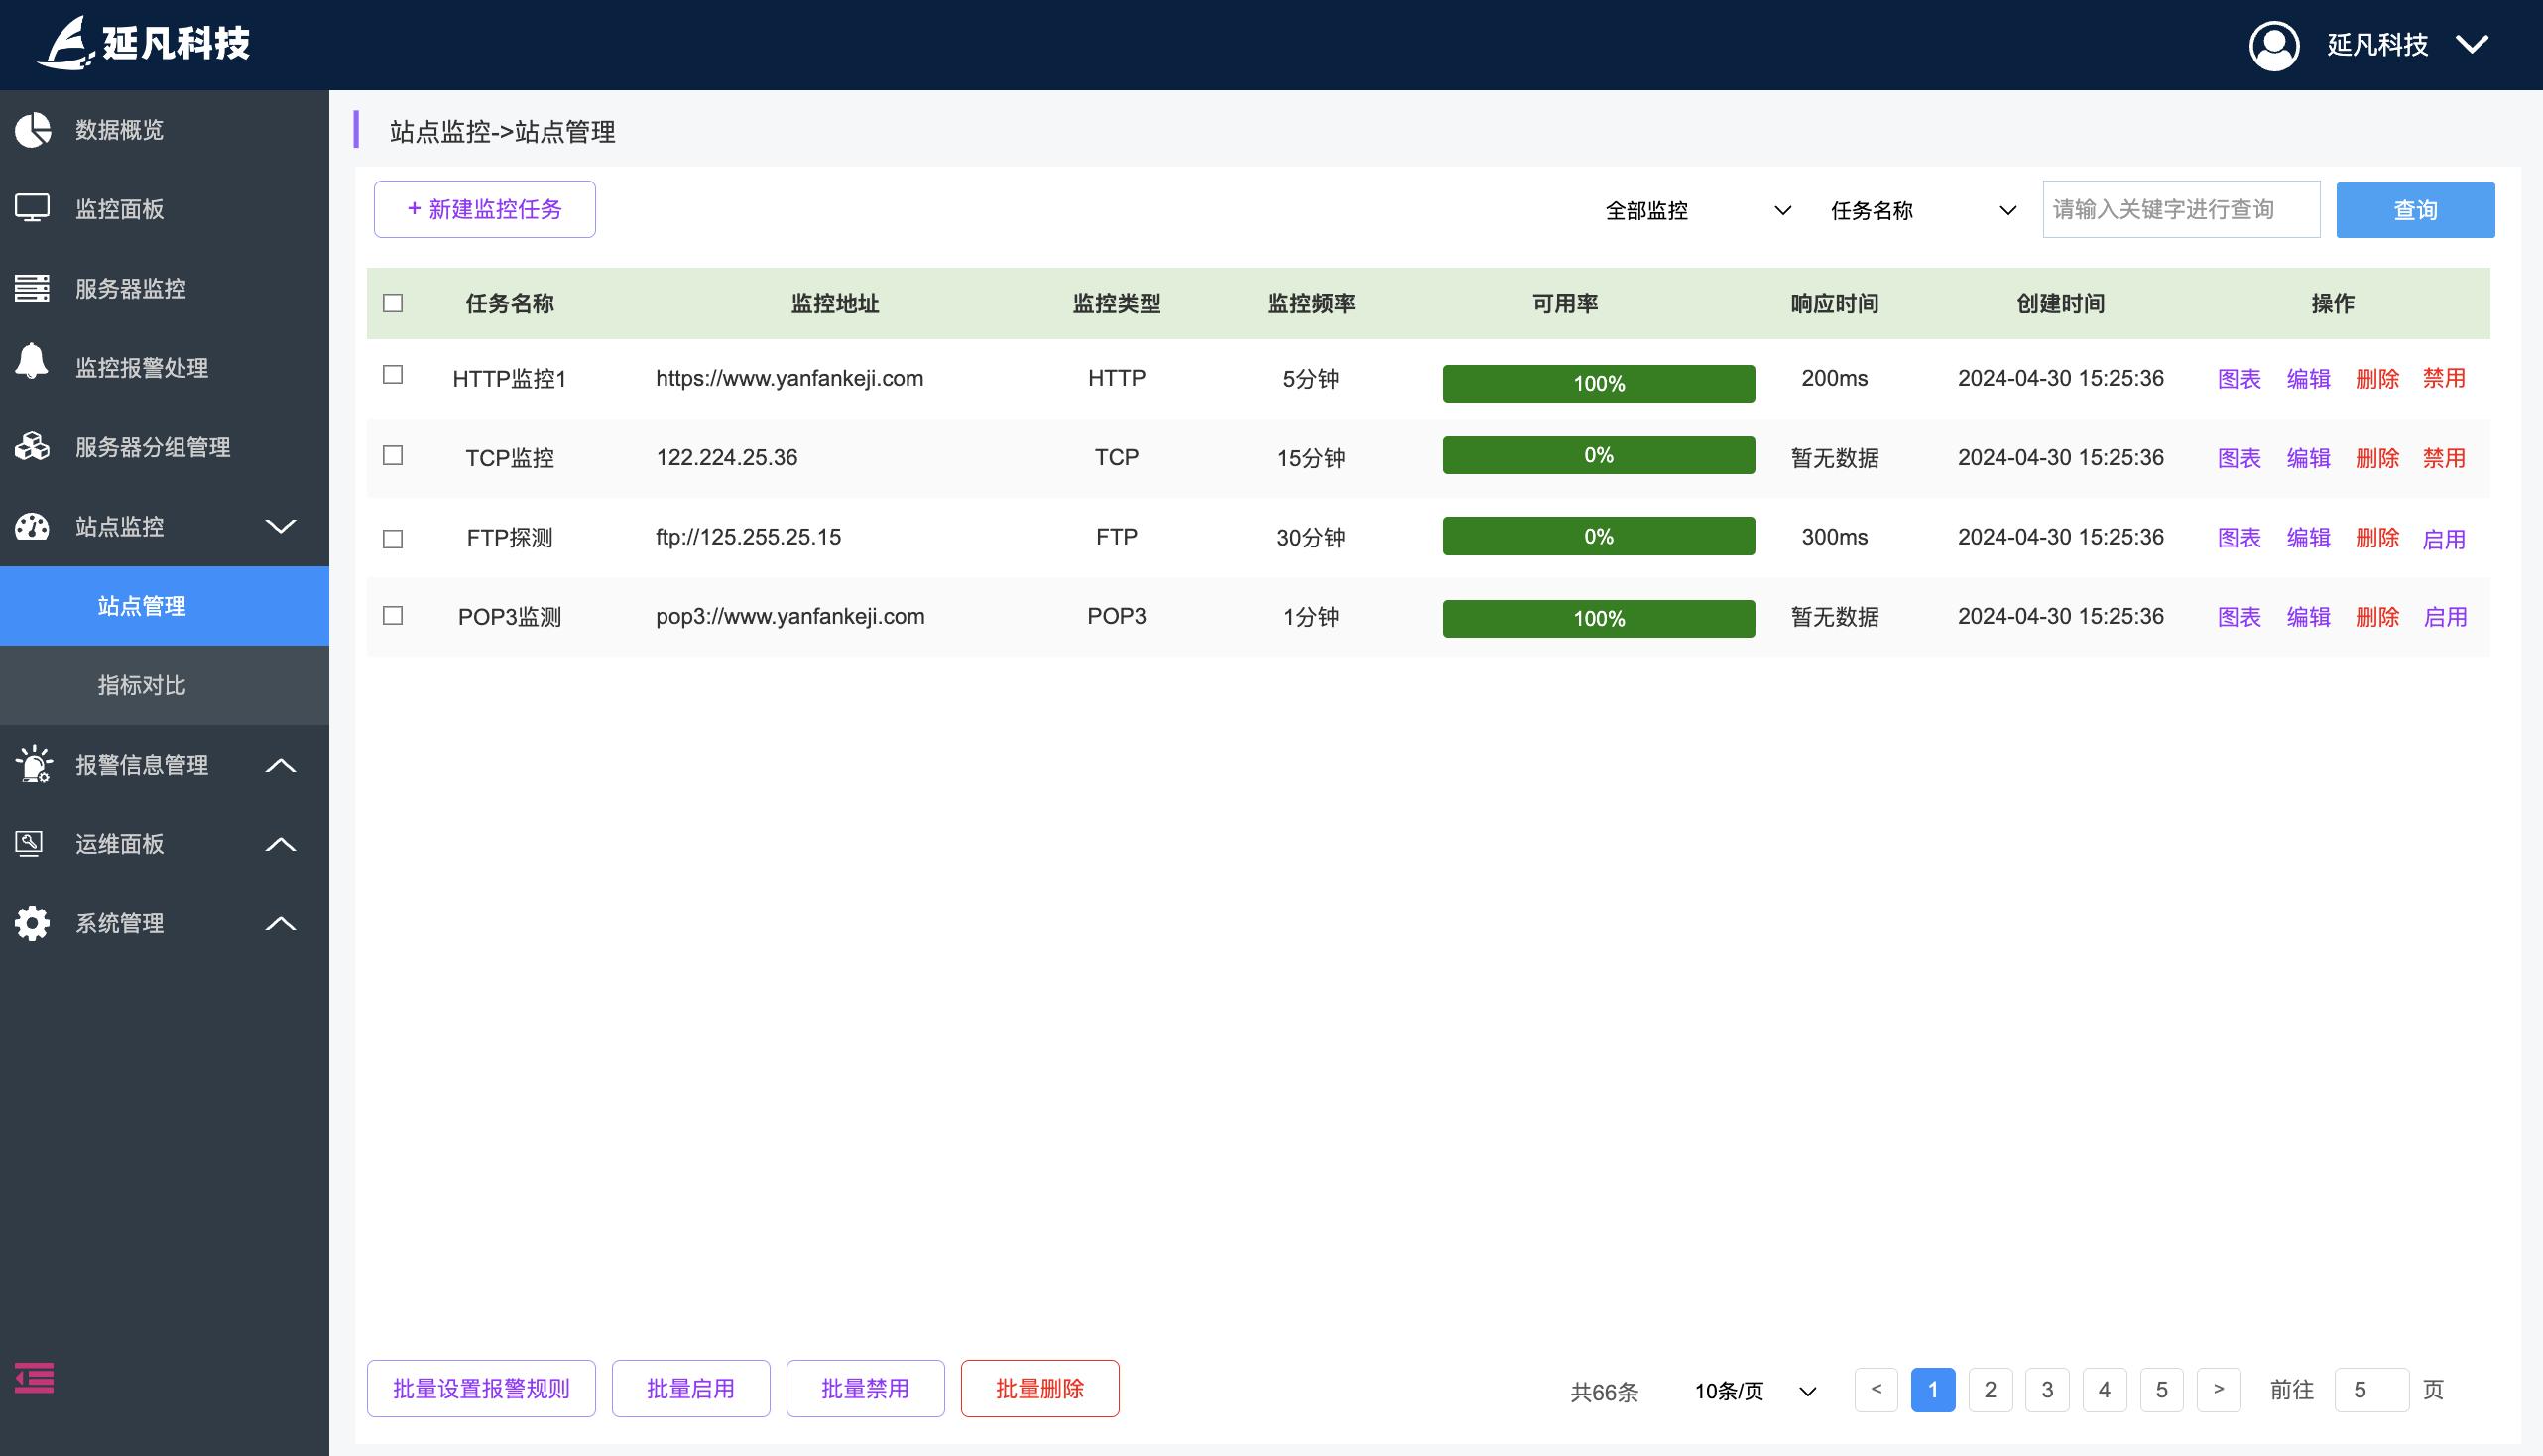Go to pagination page 3
The height and width of the screenshot is (1456, 2543).
[2047, 1390]
